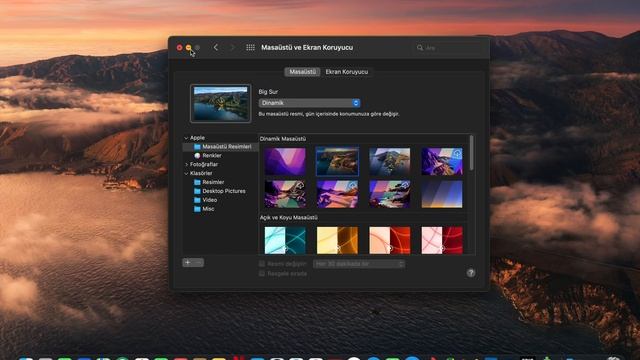This screenshot has height=360, width=640.
Task: Remove folder with the minus button
Action: tap(199, 262)
